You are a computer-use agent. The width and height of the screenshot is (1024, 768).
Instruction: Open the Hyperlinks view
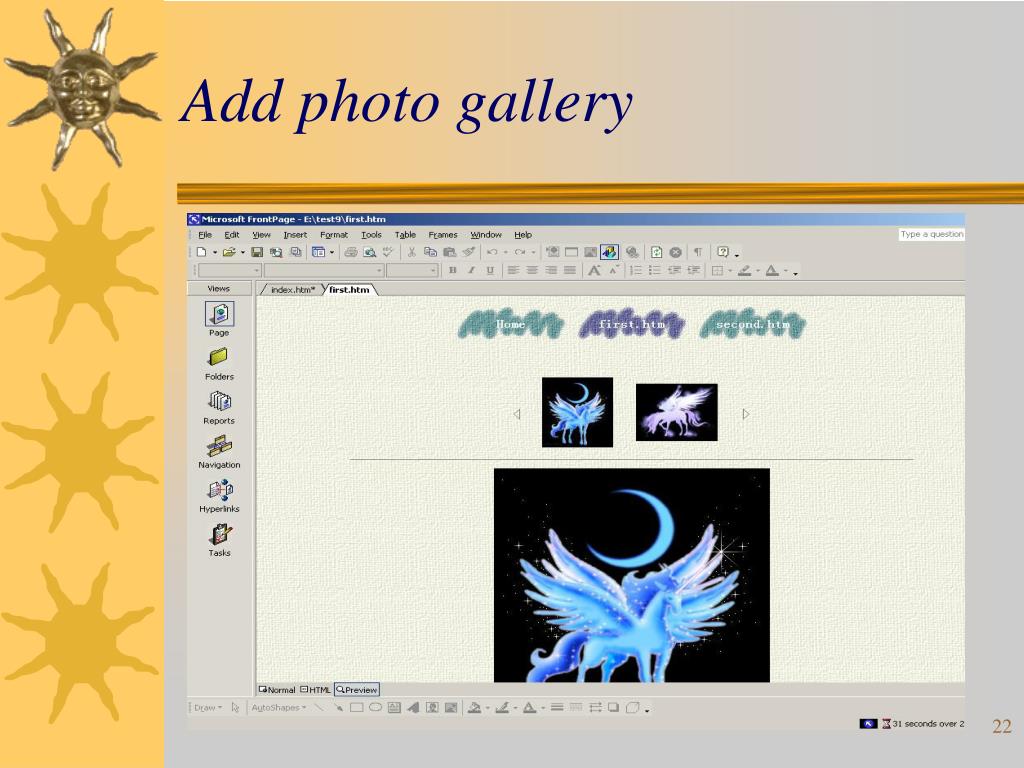[x=219, y=496]
